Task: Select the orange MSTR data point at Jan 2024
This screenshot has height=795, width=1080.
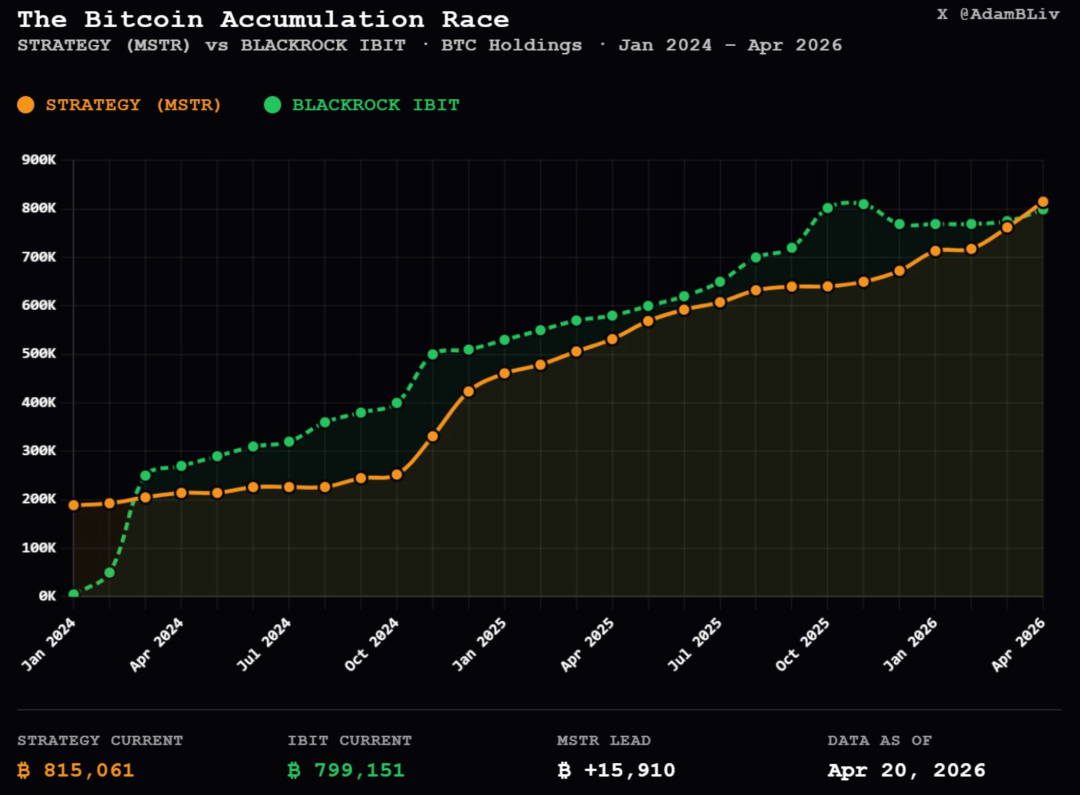Action: point(74,505)
